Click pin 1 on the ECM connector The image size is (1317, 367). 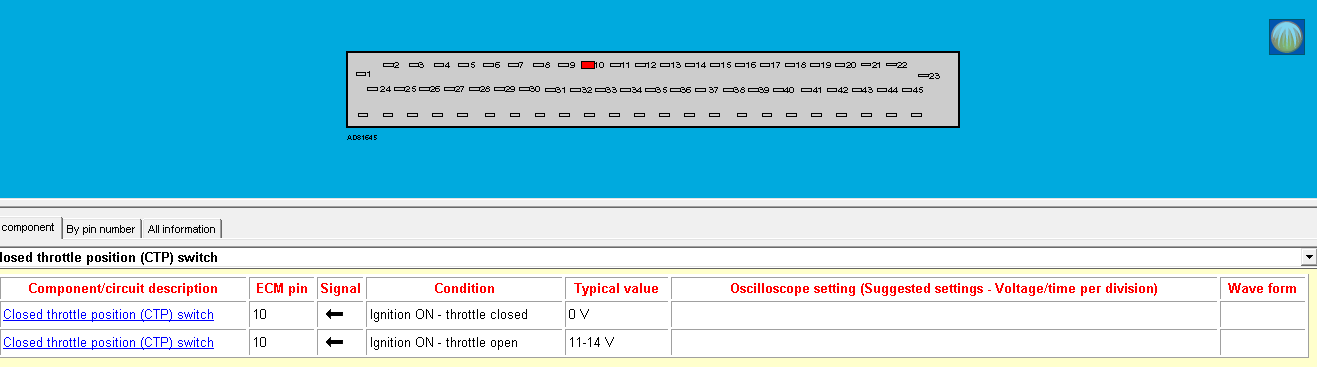pyautogui.click(x=364, y=74)
